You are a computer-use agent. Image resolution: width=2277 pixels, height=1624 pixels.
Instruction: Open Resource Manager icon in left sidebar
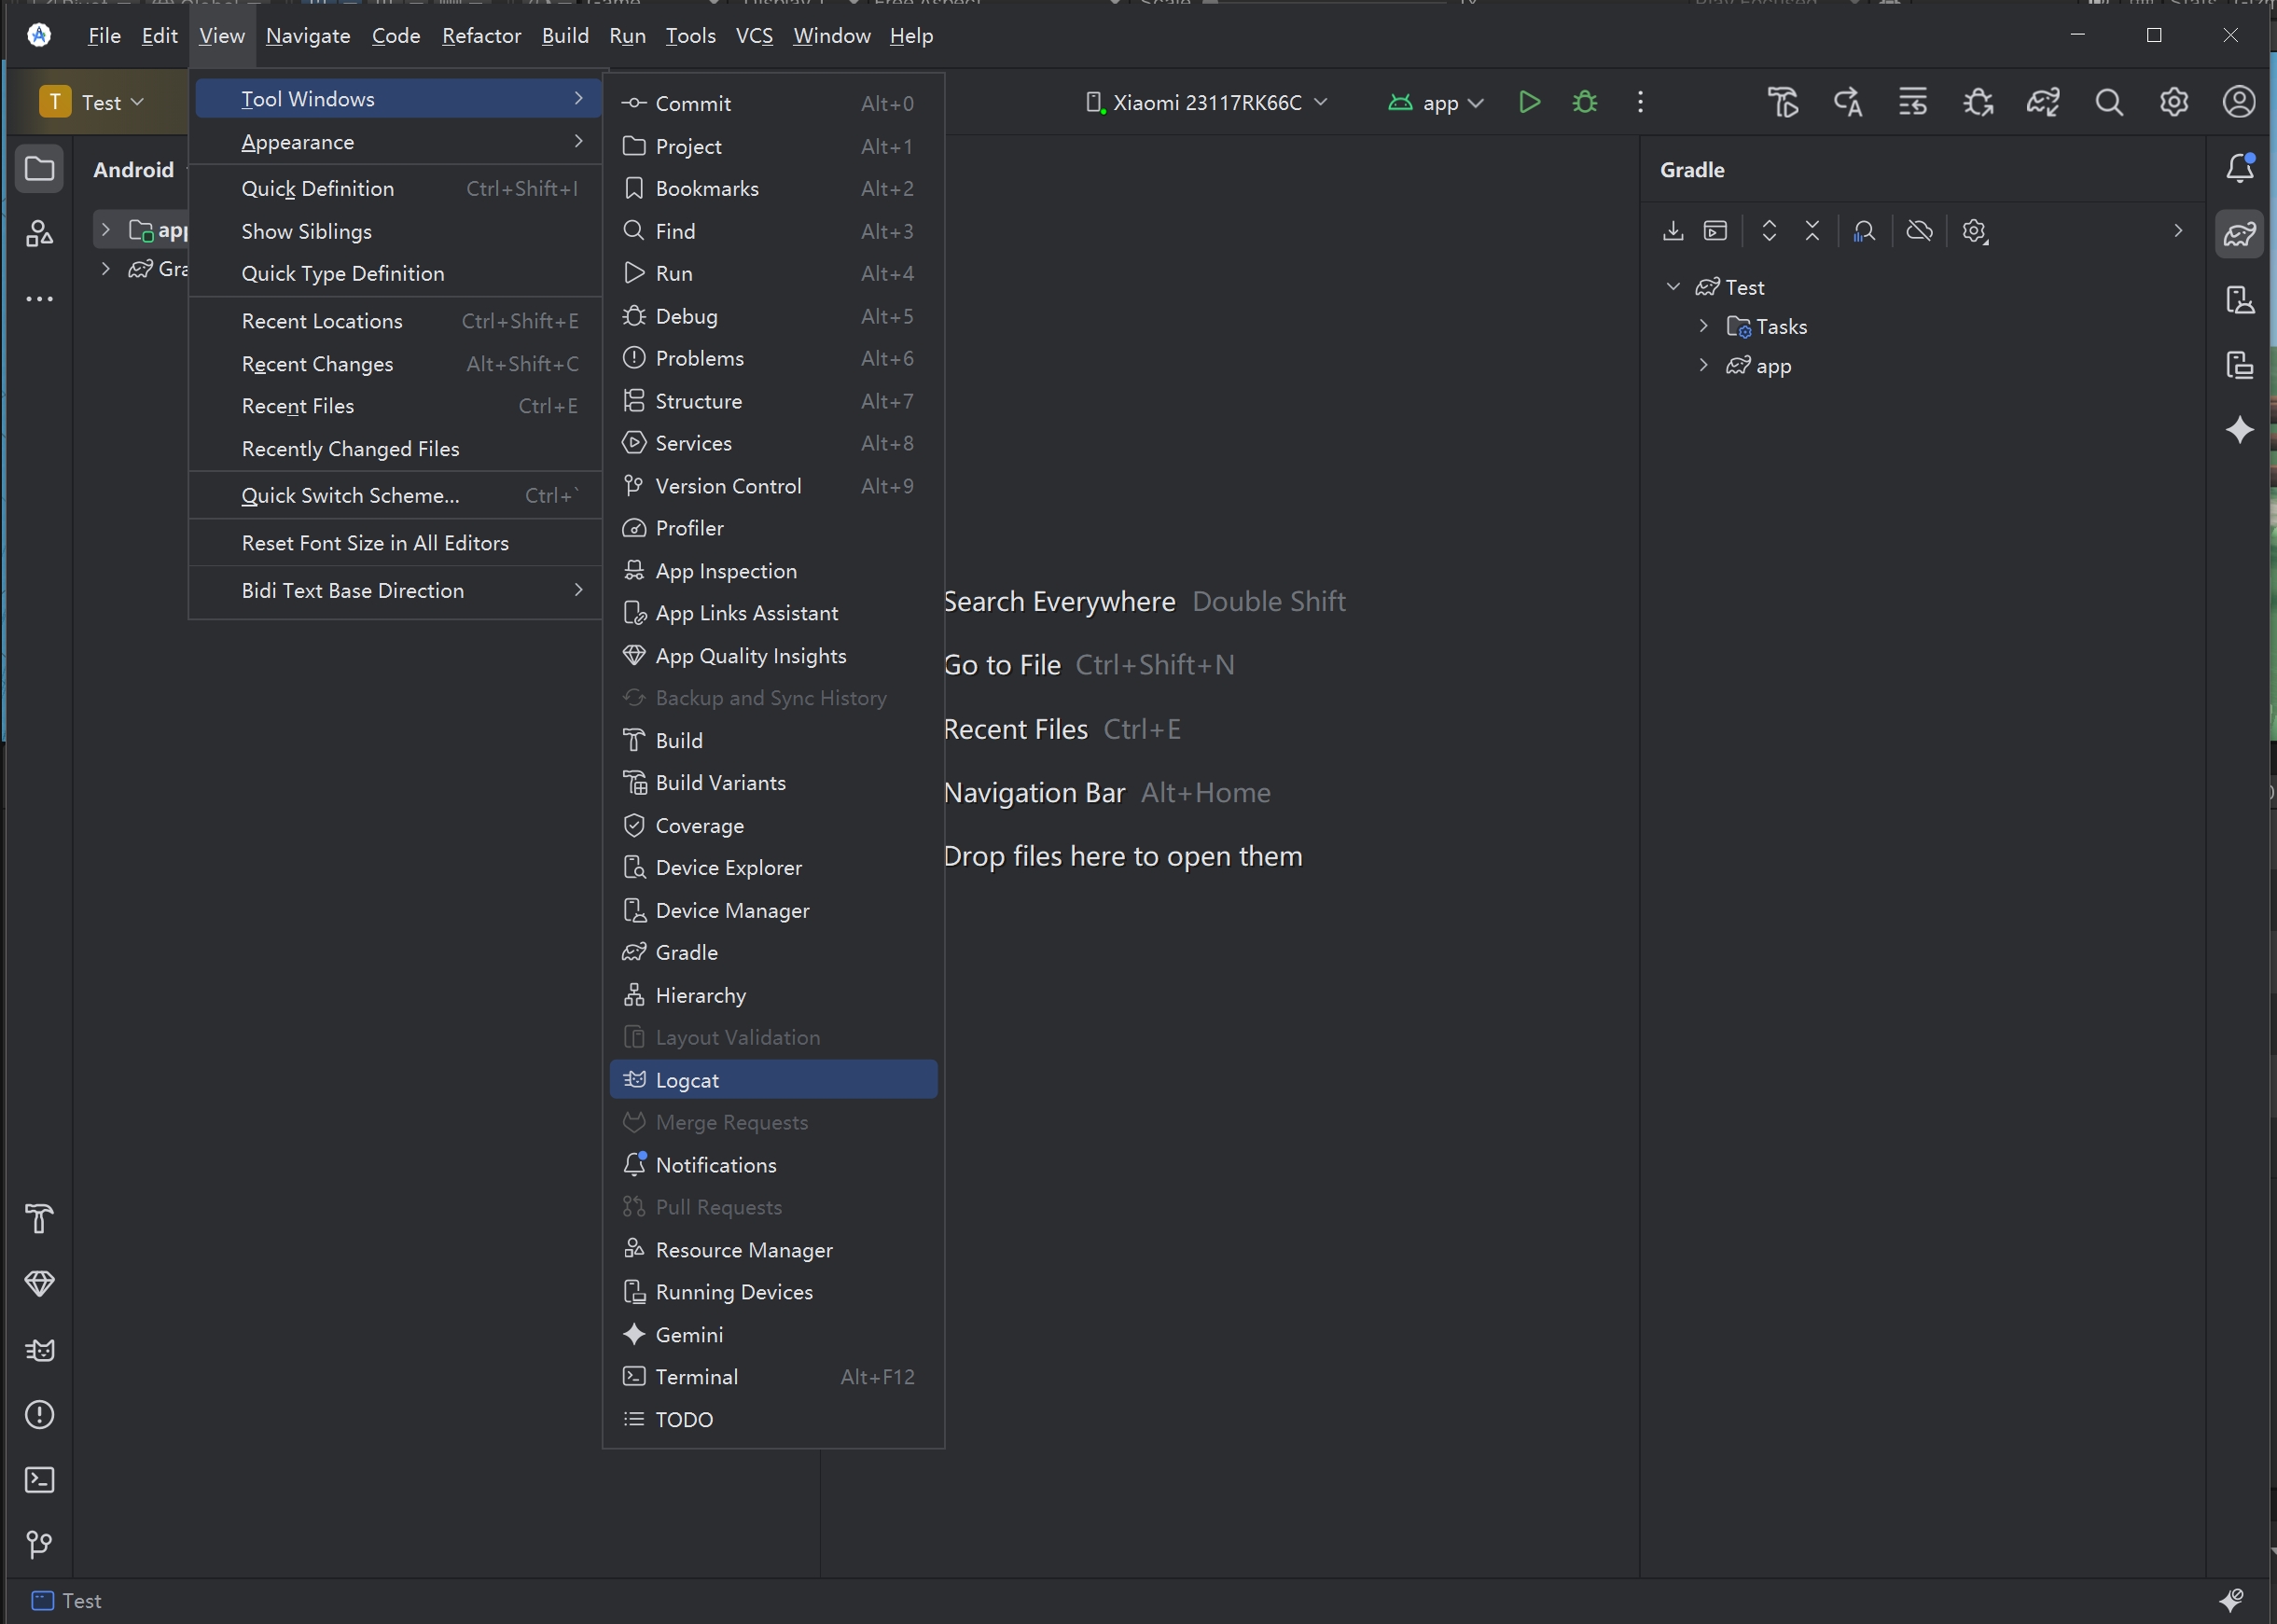coord(39,234)
